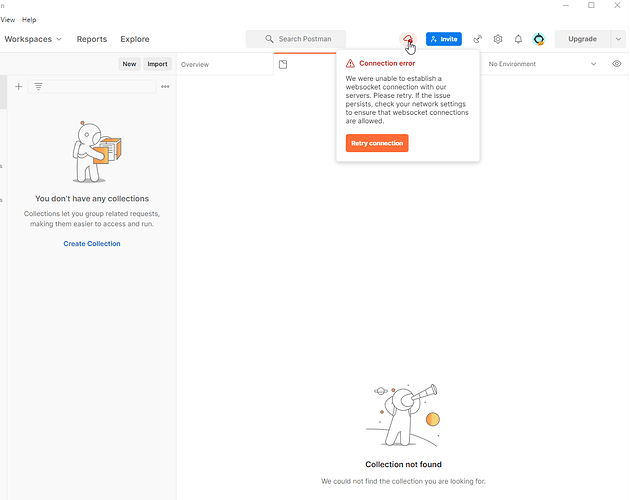Go to Explore
Screen dimensions: 630x500
(x=135, y=39)
